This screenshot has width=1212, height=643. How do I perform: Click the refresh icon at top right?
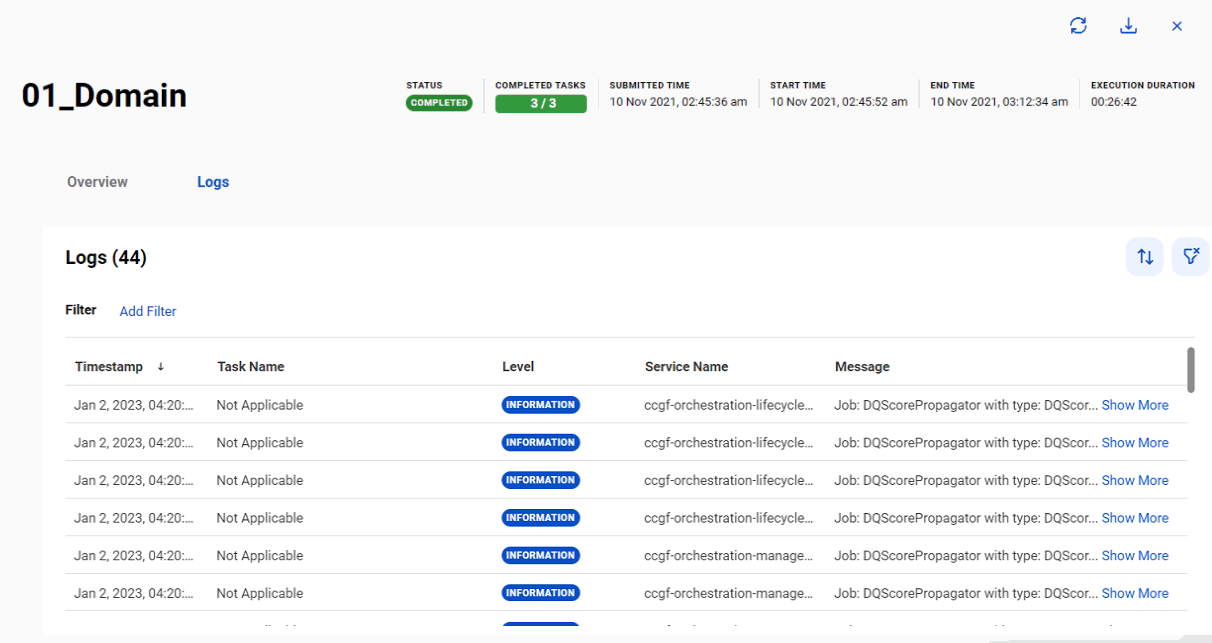click(x=1078, y=26)
